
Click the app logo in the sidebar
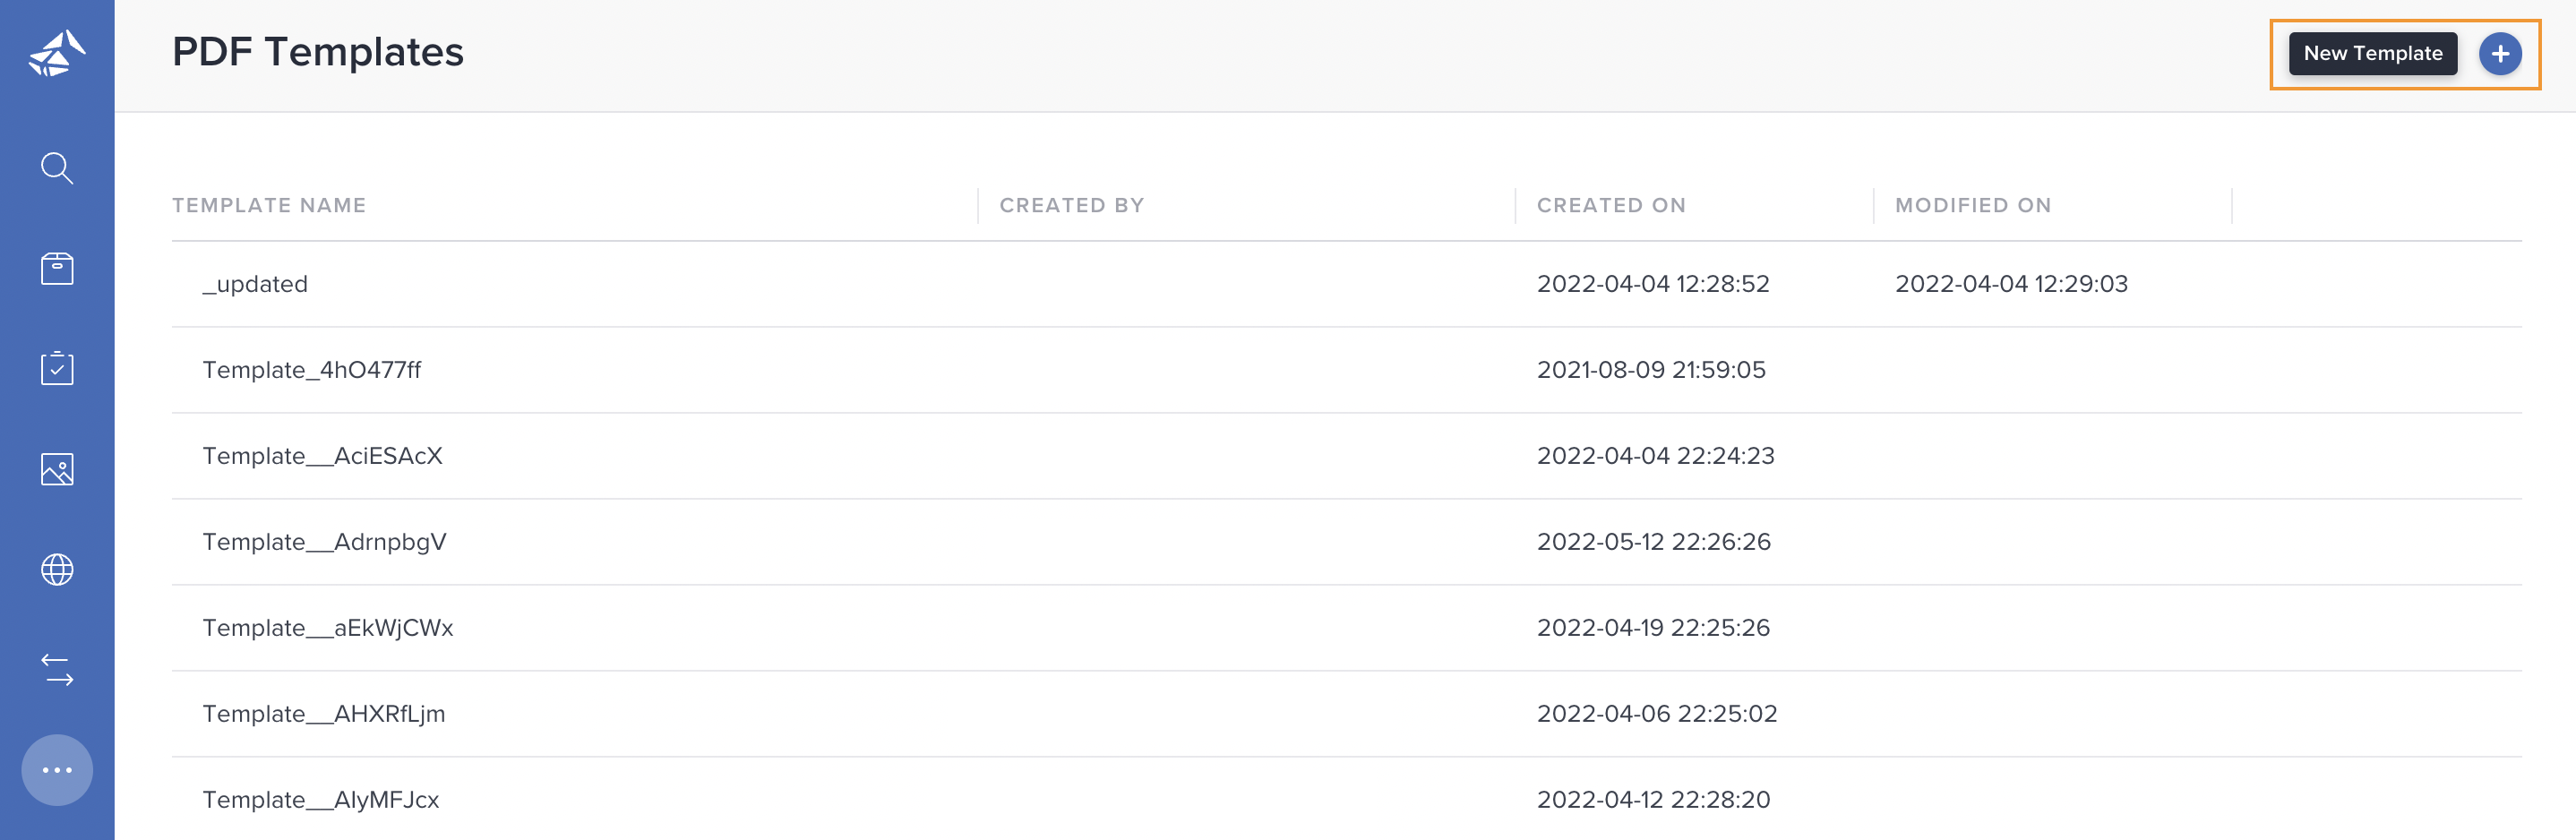57,53
